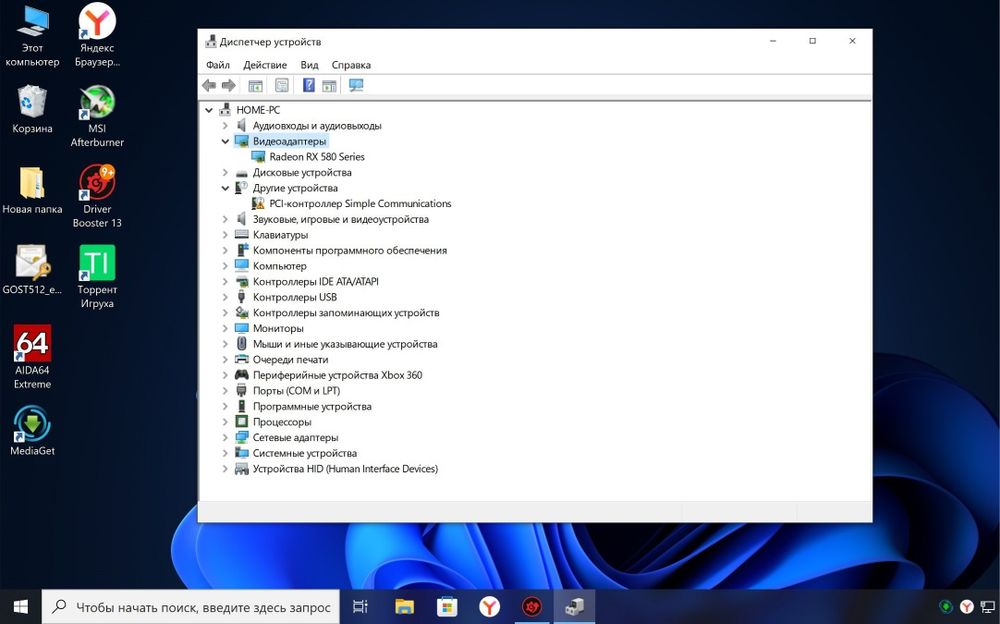The width and height of the screenshot is (1000, 624).
Task: Minimize the Диспетчер устройств window
Action: click(x=773, y=41)
